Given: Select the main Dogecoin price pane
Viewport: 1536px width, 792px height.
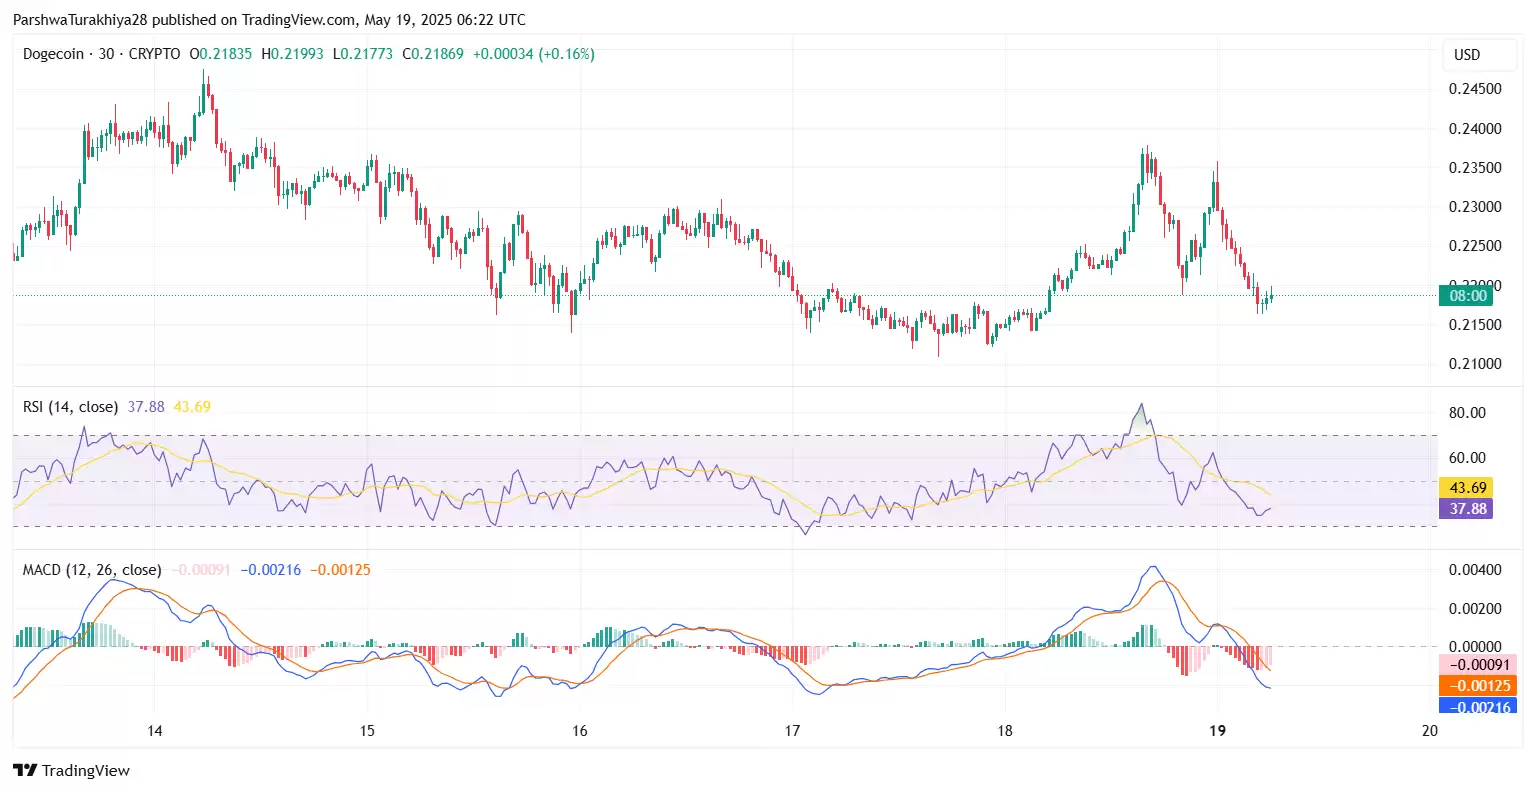Looking at the screenshot, I should [700, 200].
